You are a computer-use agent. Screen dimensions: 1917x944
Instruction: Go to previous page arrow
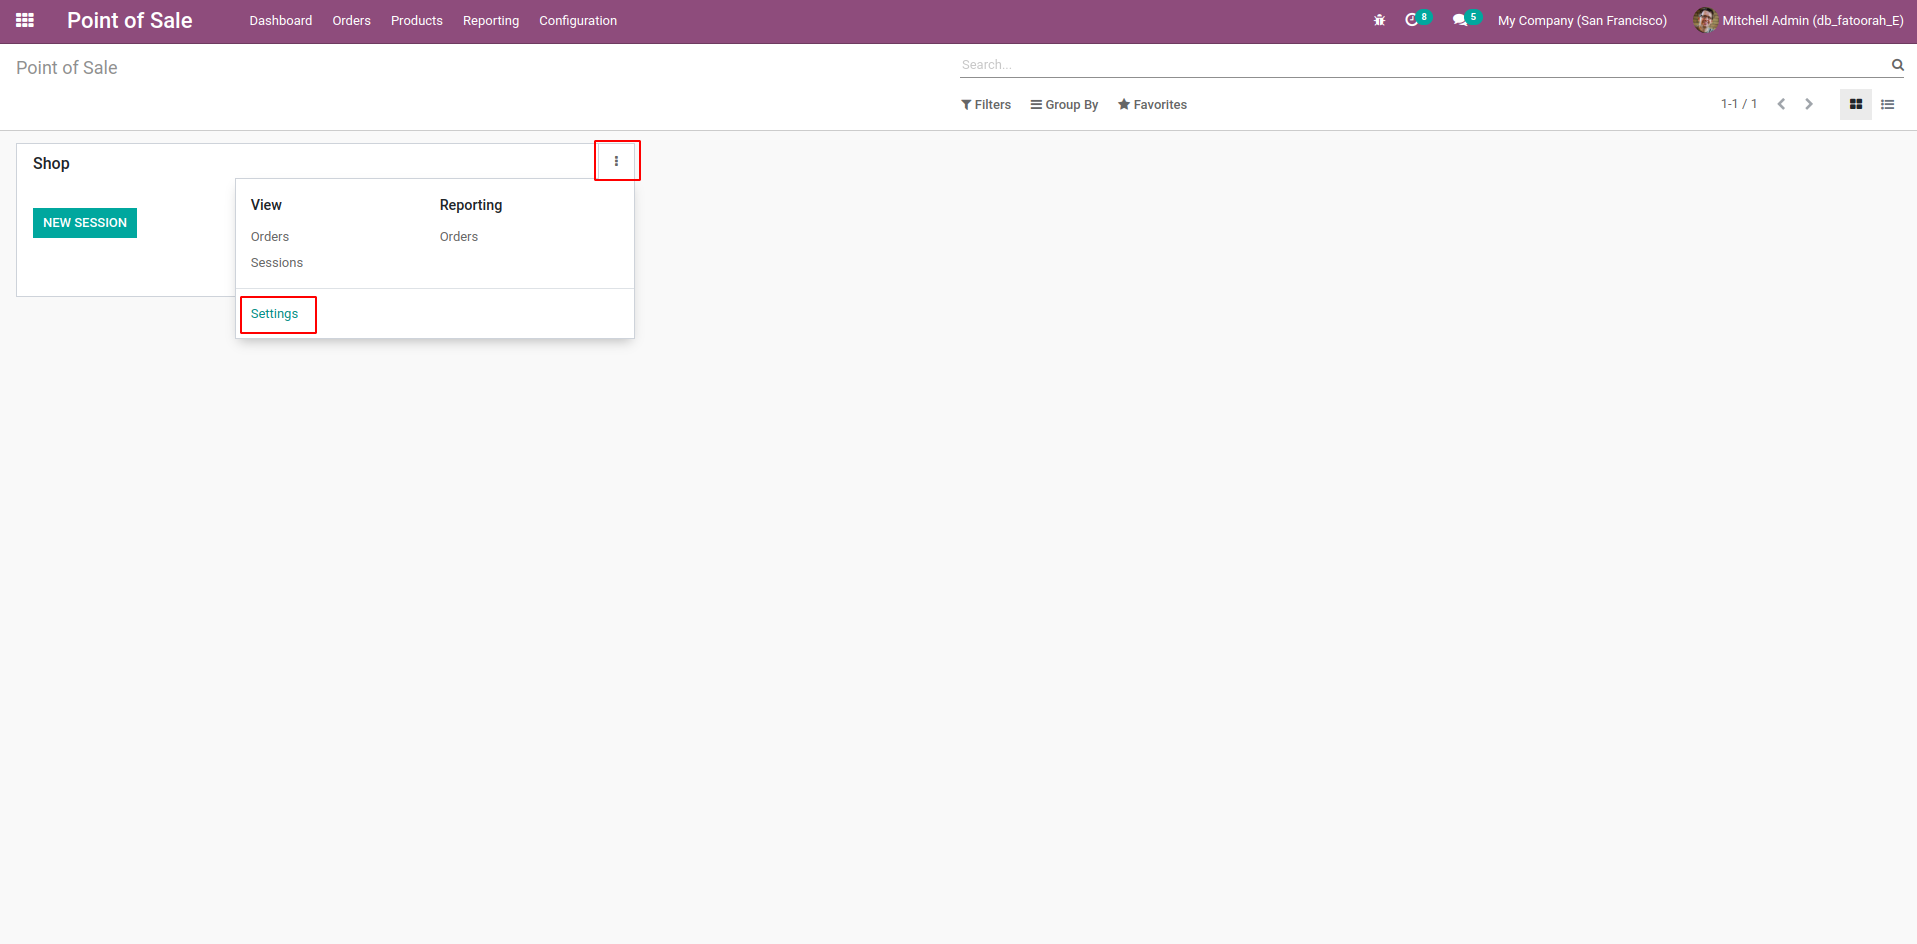pyautogui.click(x=1781, y=104)
